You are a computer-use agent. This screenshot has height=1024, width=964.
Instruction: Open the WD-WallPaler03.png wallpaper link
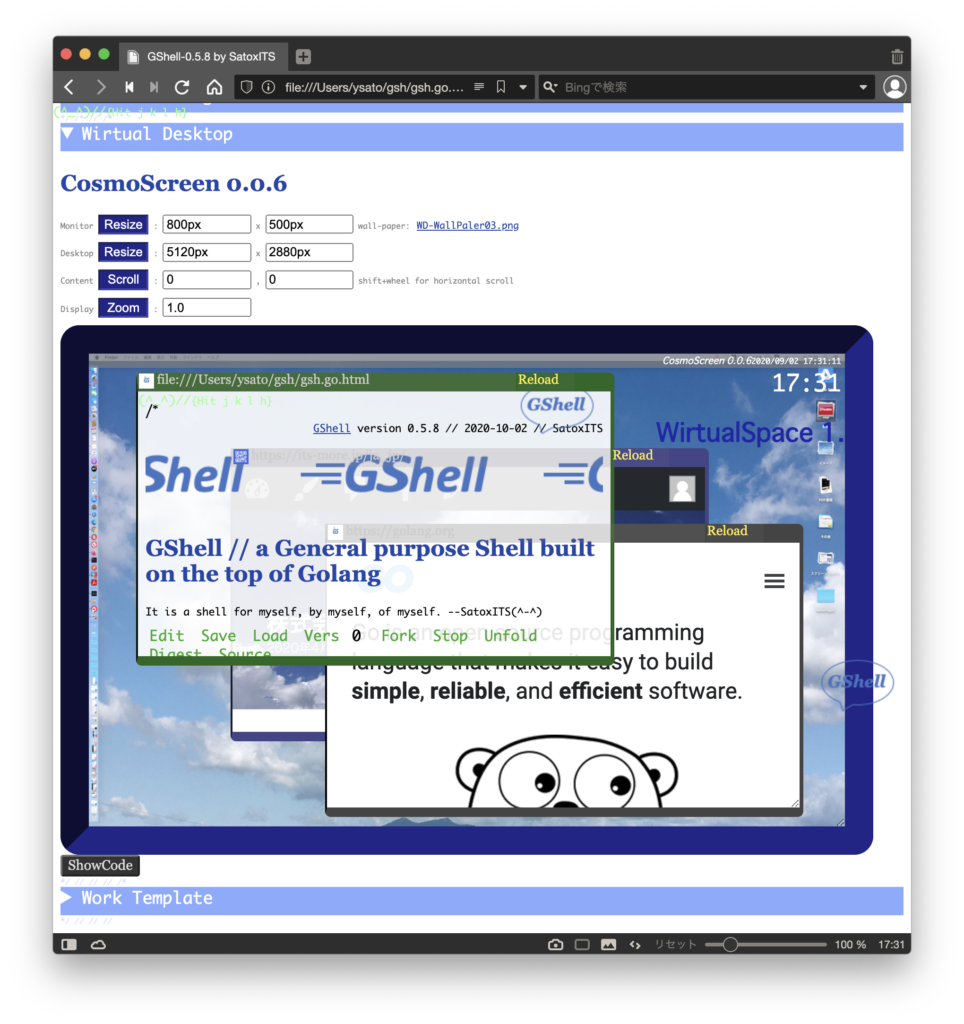(467, 226)
